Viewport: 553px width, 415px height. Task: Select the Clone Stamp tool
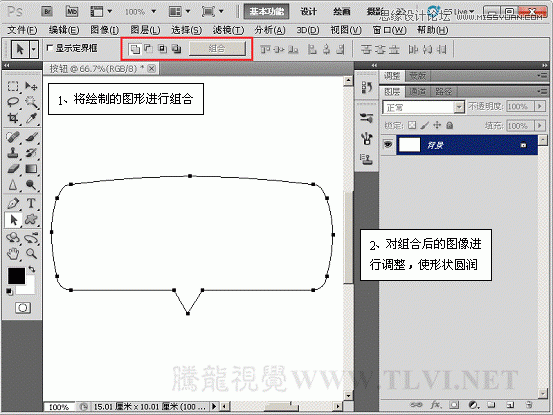click(13, 153)
